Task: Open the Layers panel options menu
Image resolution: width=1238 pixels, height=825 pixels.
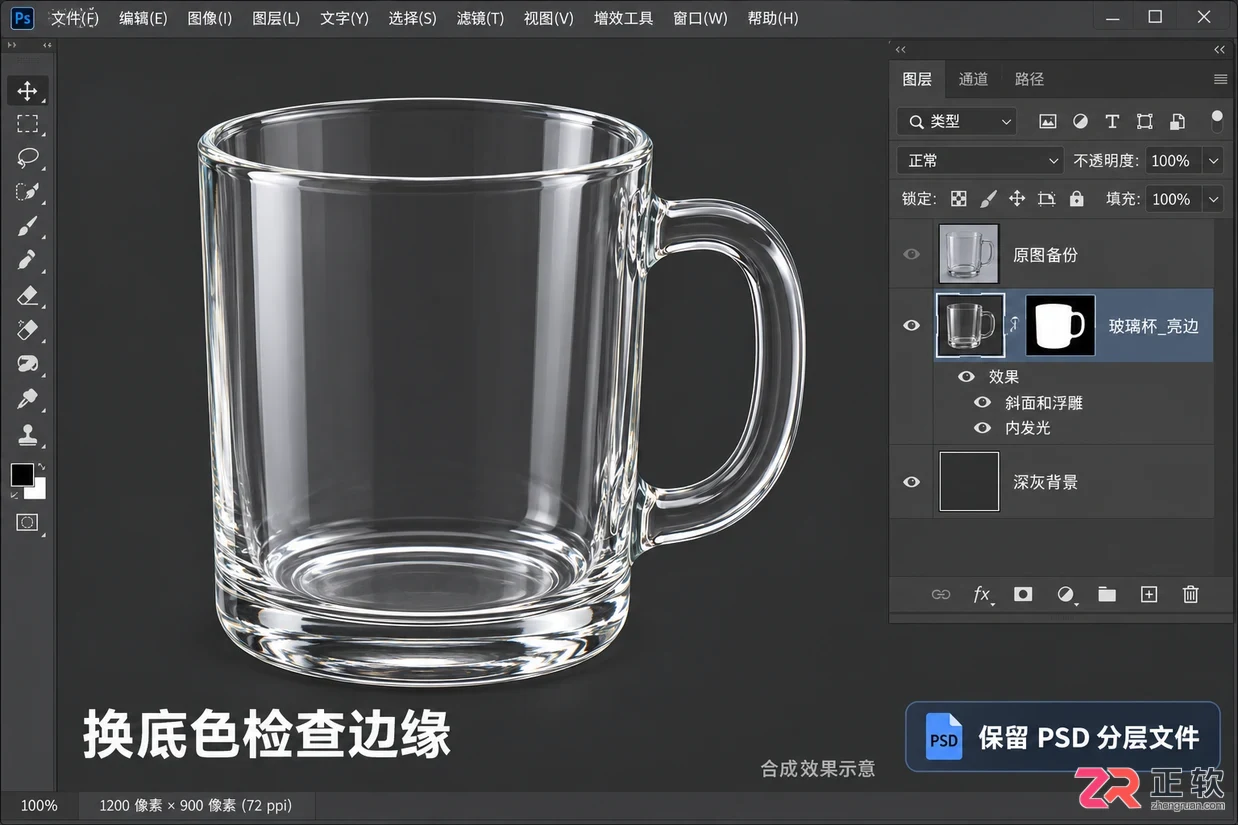Action: point(1220,79)
